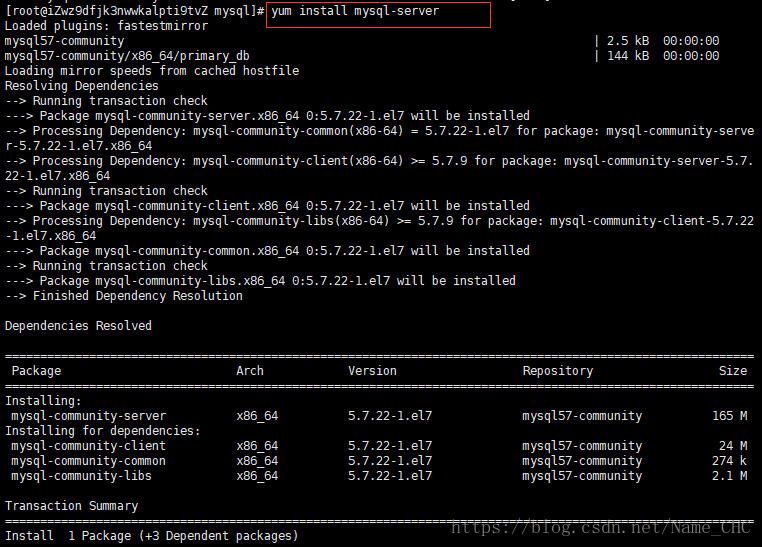Viewport: 762px width, 547px height.
Task: Click the '274 k' size value
Action: (729, 461)
